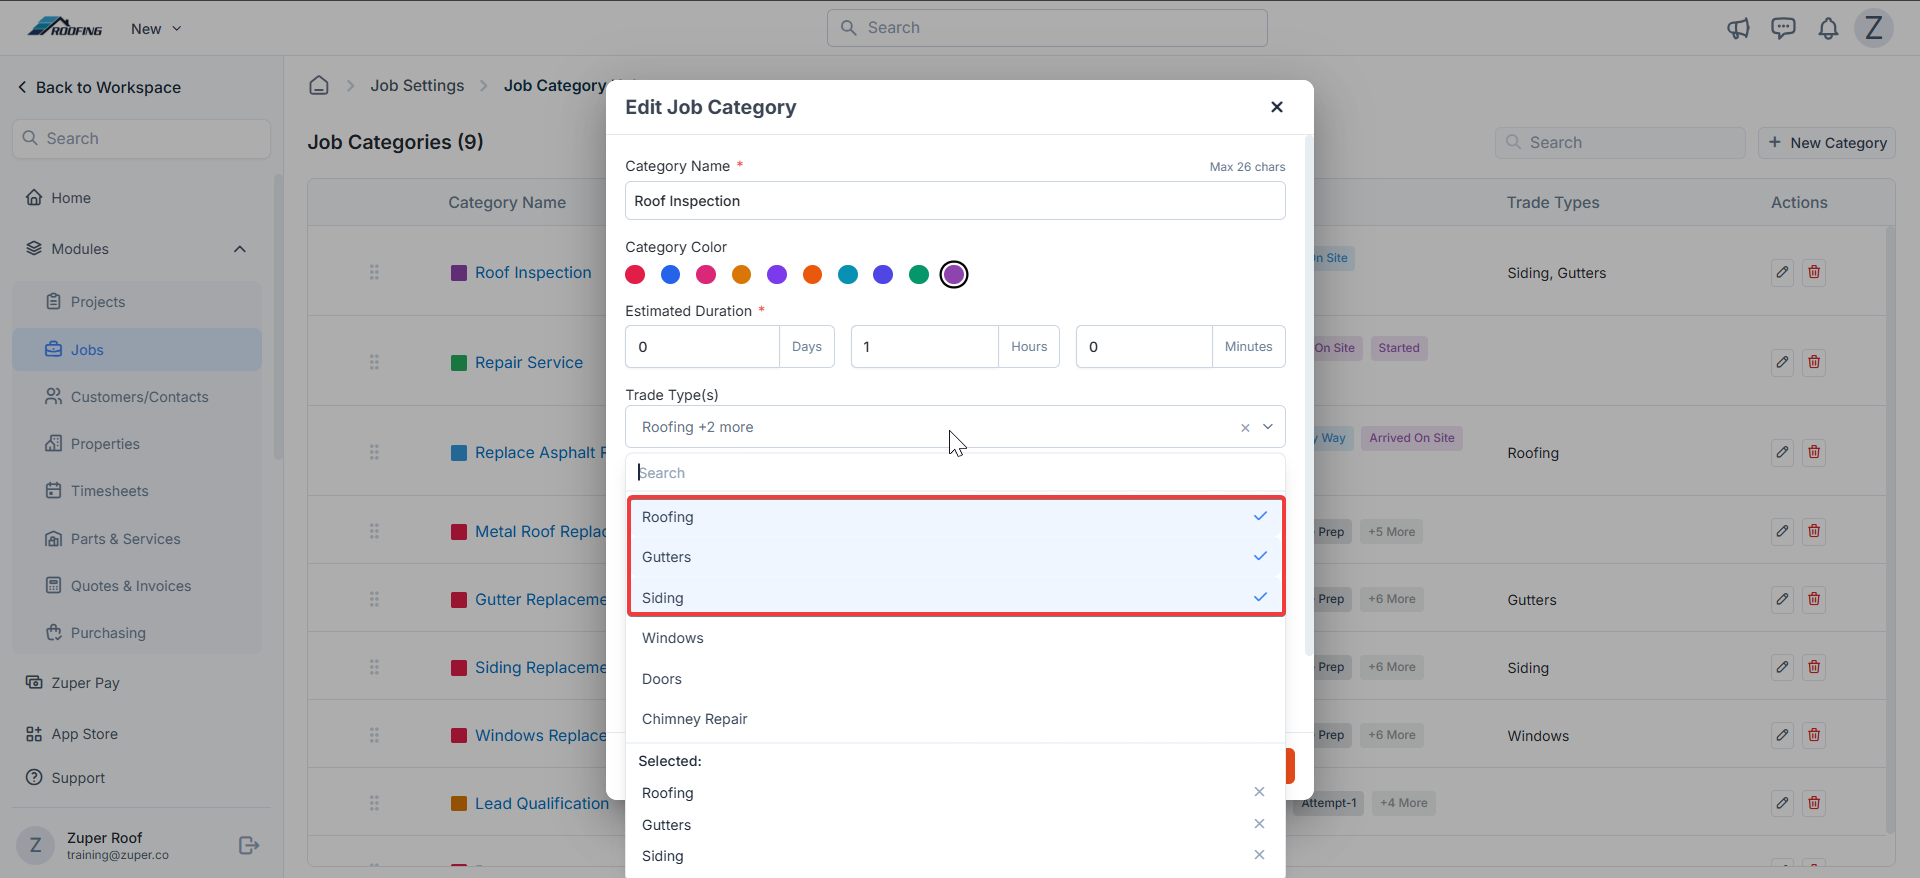Expand the +5 More statuses badge

point(1391,532)
